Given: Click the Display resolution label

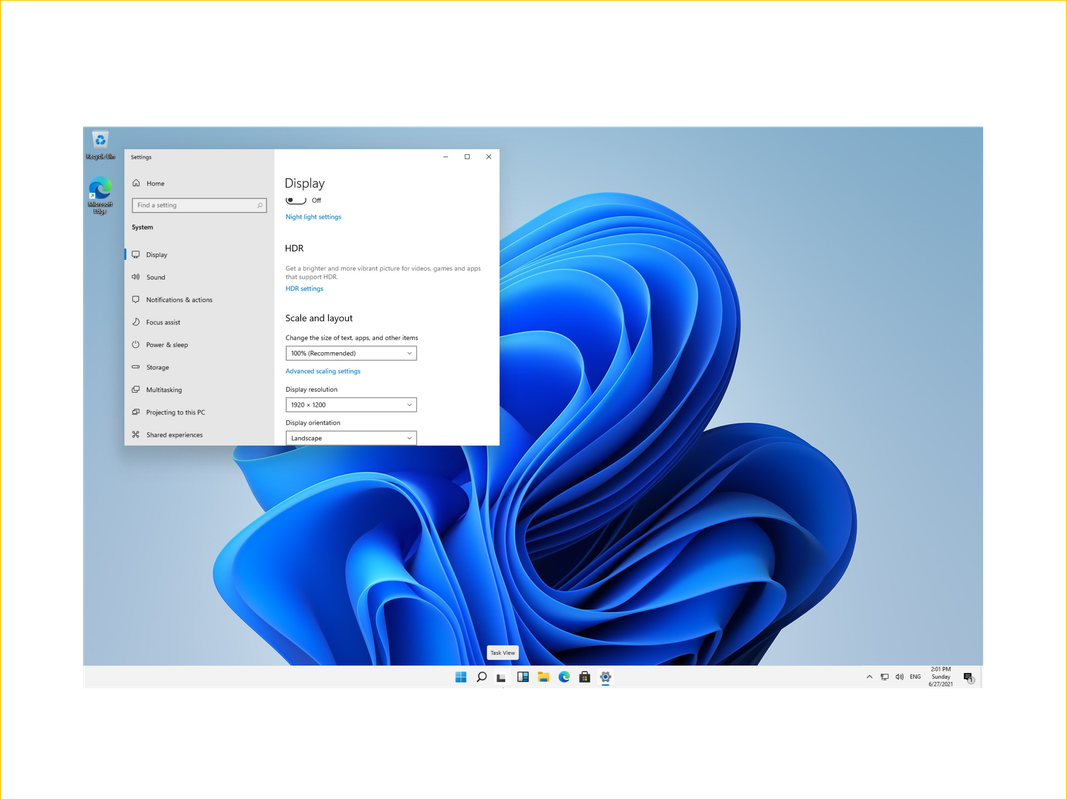Looking at the screenshot, I should pyautogui.click(x=311, y=389).
